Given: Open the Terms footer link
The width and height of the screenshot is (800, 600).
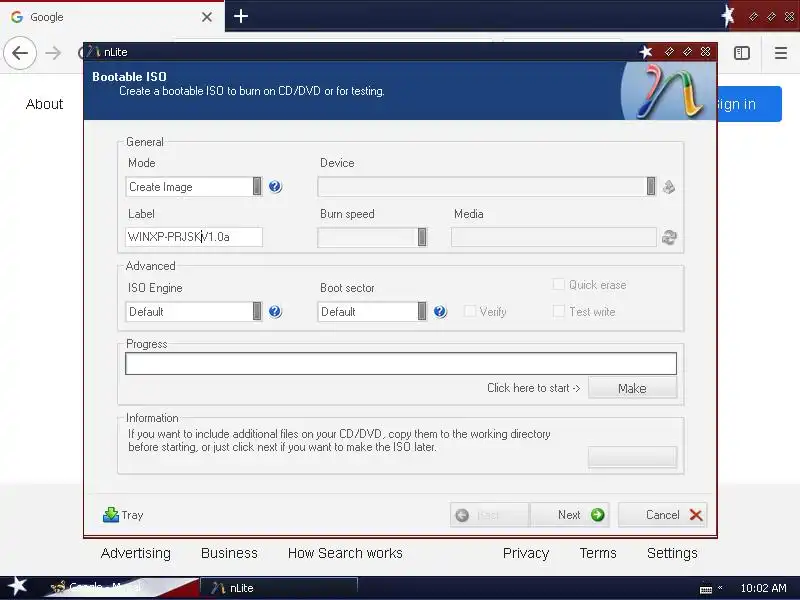Looking at the screenshot, I should (x=598, y=553).
